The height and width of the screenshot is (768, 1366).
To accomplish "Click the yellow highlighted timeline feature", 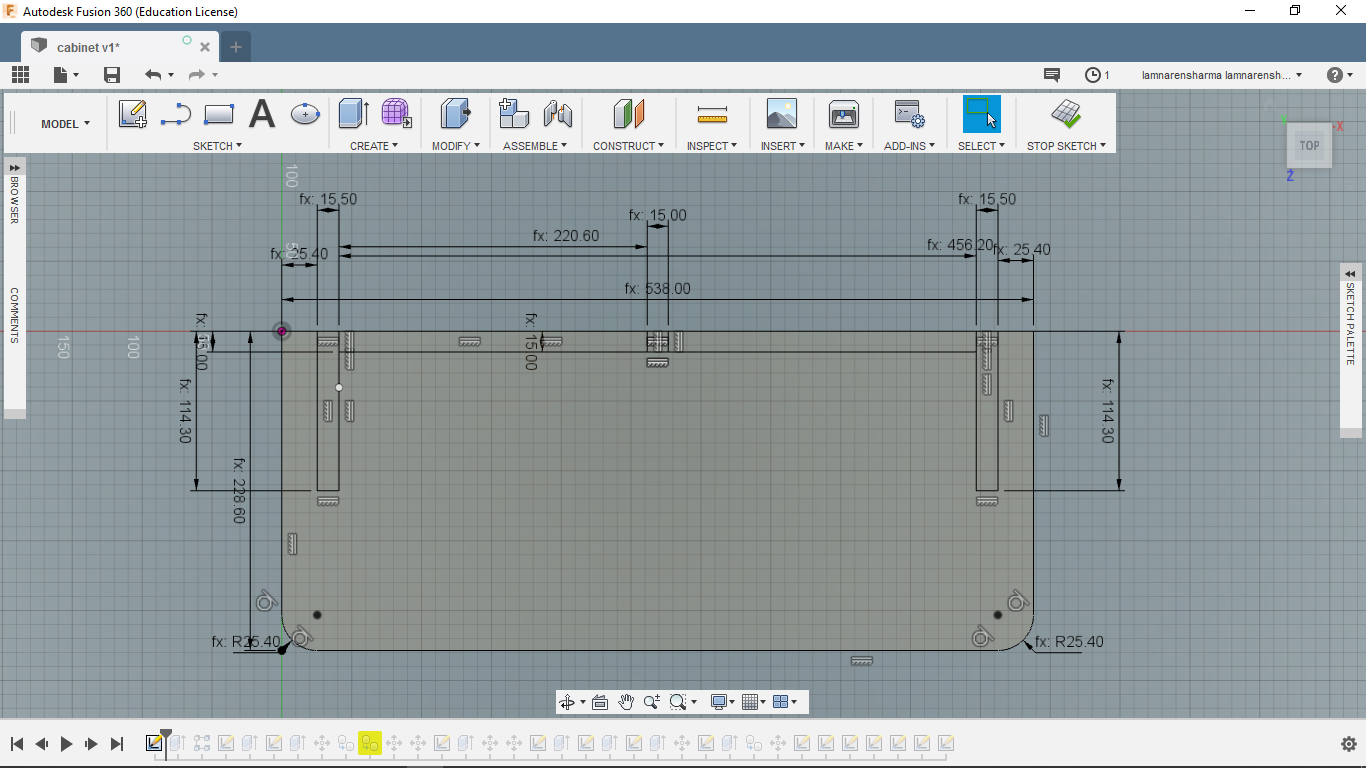I will coord(370,743).
